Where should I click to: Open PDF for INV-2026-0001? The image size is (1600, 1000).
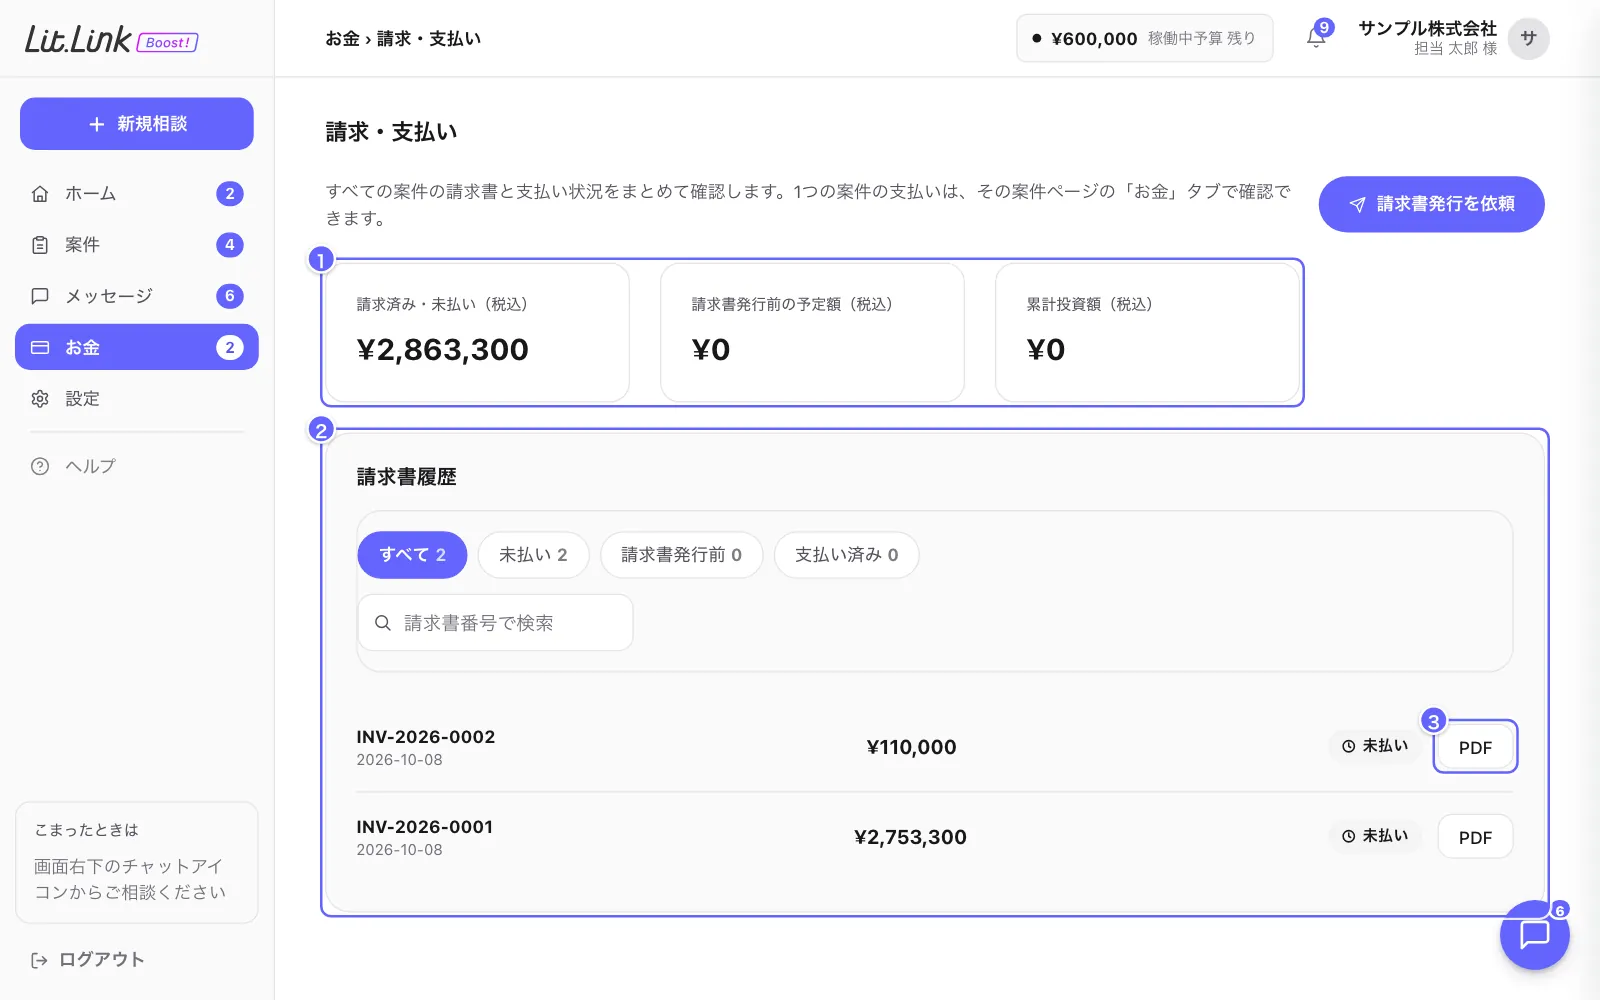coord(1475,837)
